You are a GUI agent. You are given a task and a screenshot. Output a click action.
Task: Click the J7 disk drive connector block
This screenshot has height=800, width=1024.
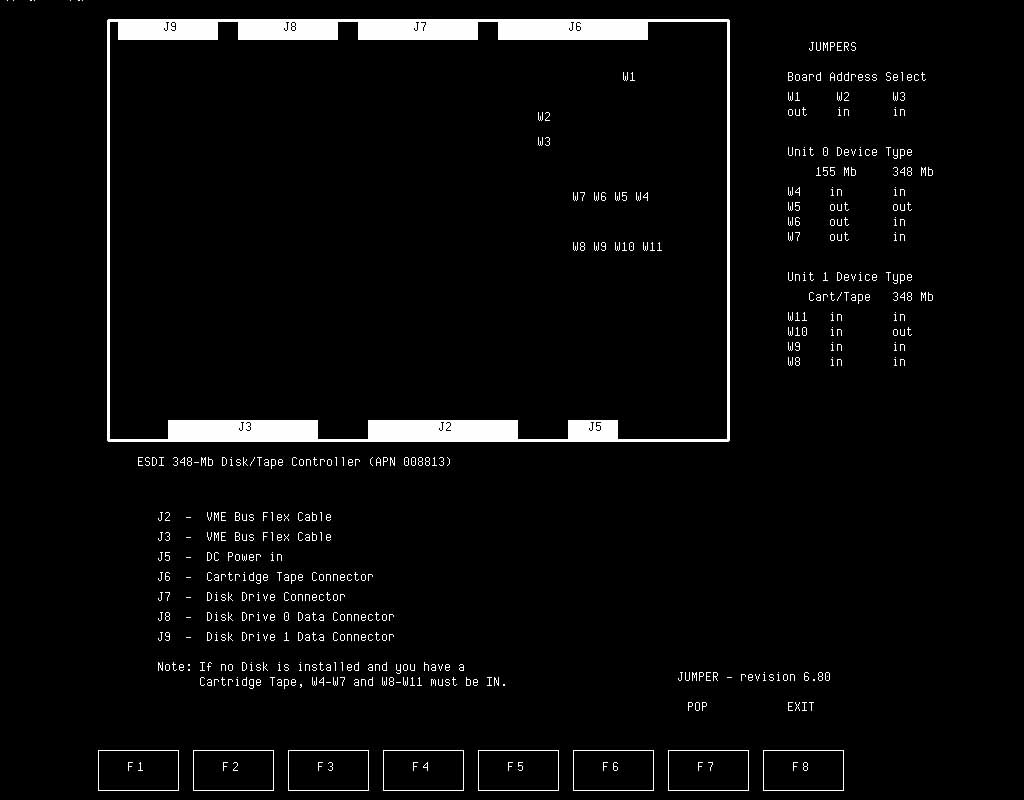tap(418, 29)
